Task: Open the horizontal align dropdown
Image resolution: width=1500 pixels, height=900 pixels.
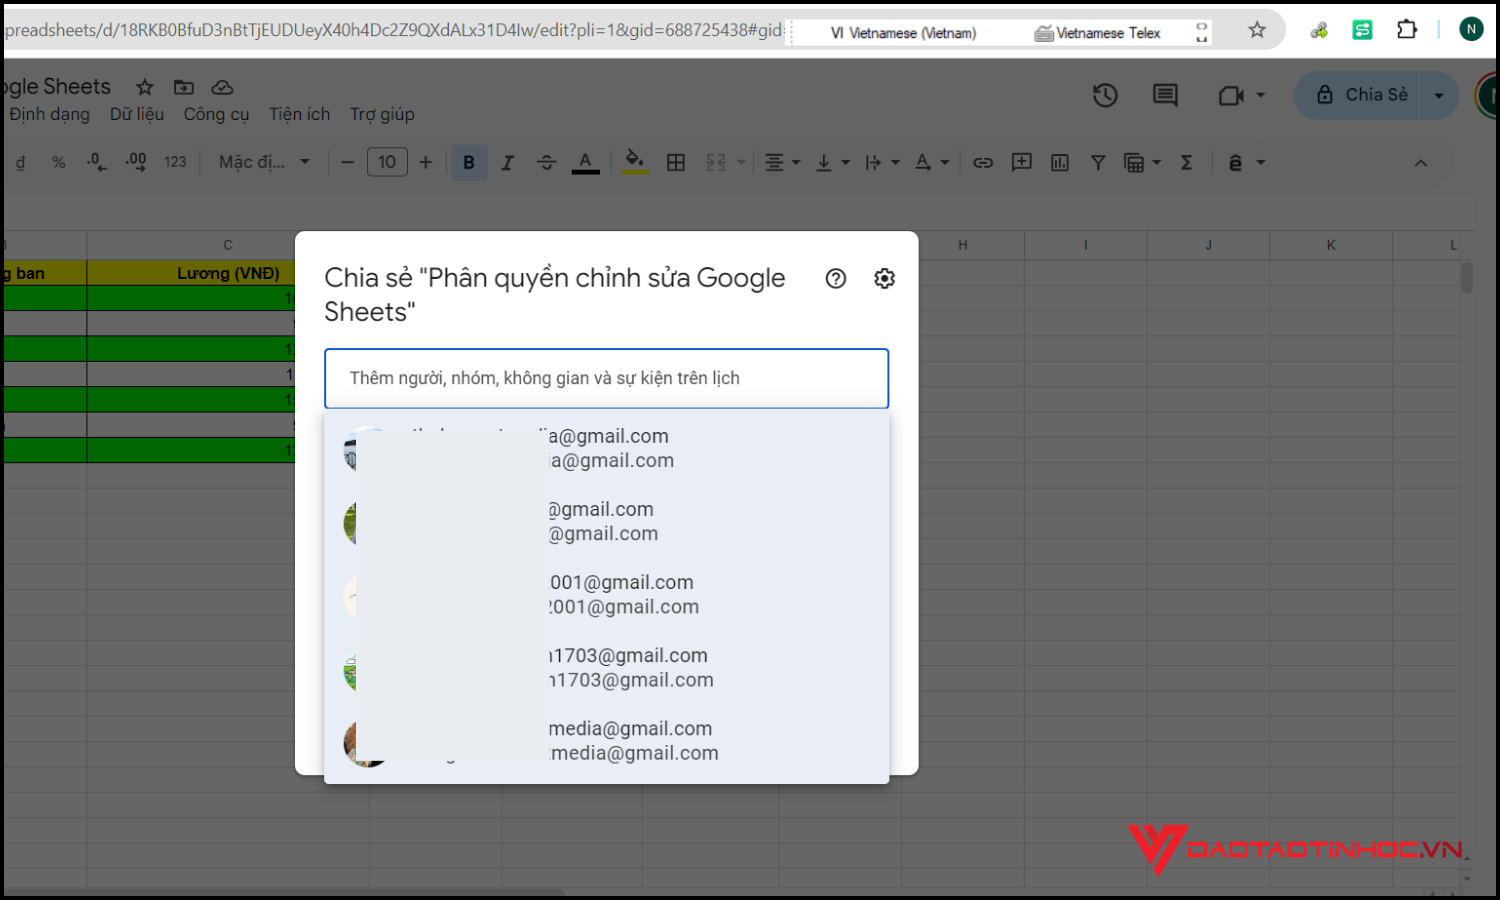Action: tap(782, 161)
